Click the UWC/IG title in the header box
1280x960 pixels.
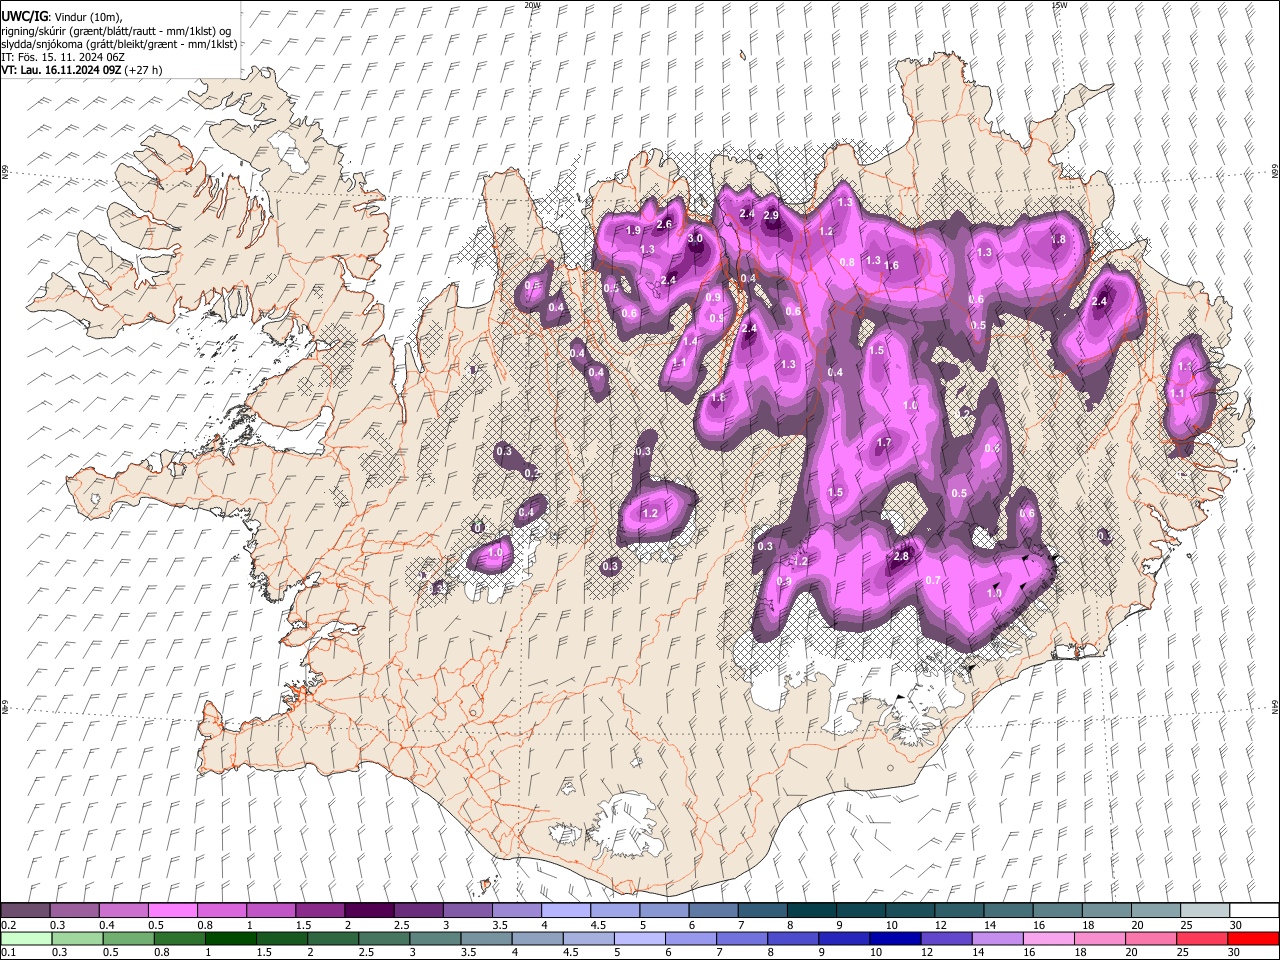tap(24, 17)
